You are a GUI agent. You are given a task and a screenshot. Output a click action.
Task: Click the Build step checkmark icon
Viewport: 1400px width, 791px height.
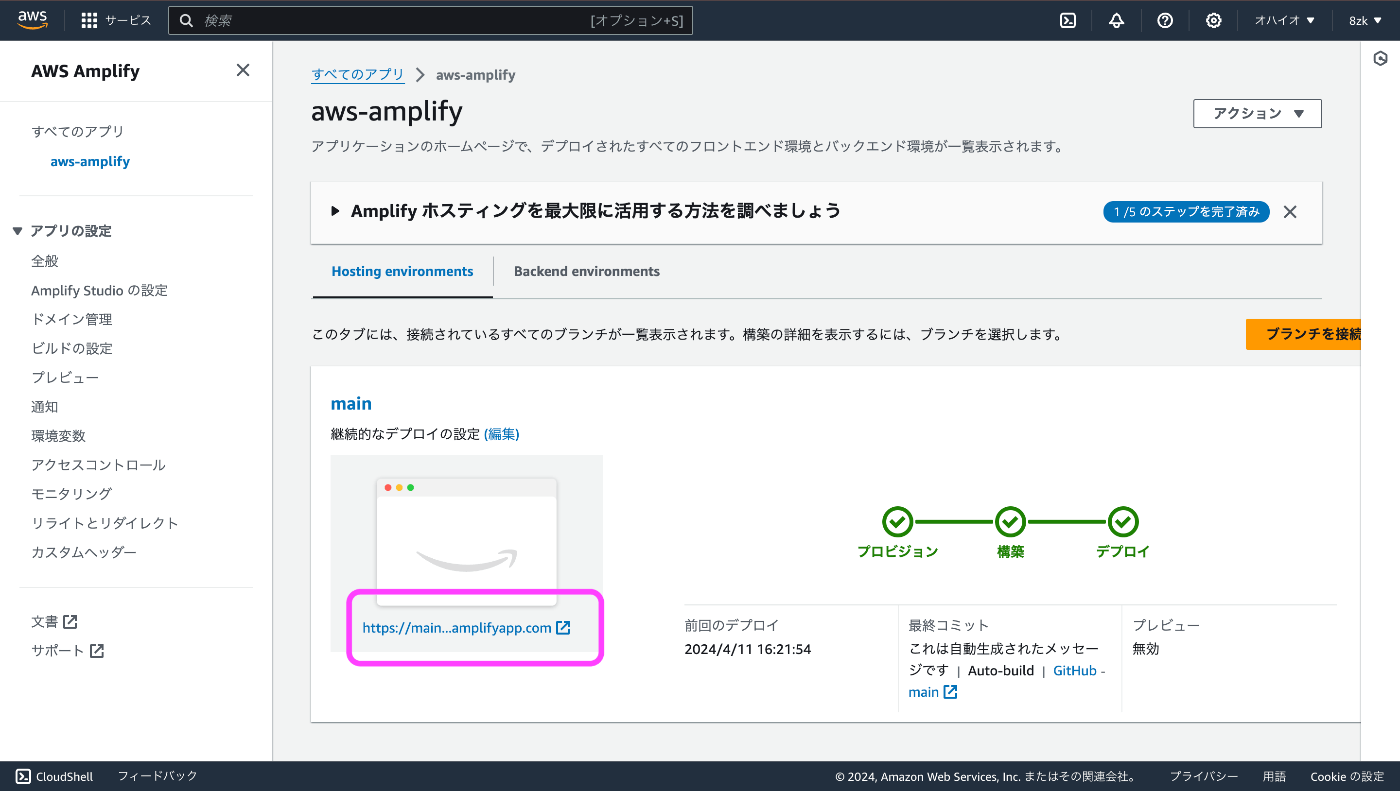1011,522
